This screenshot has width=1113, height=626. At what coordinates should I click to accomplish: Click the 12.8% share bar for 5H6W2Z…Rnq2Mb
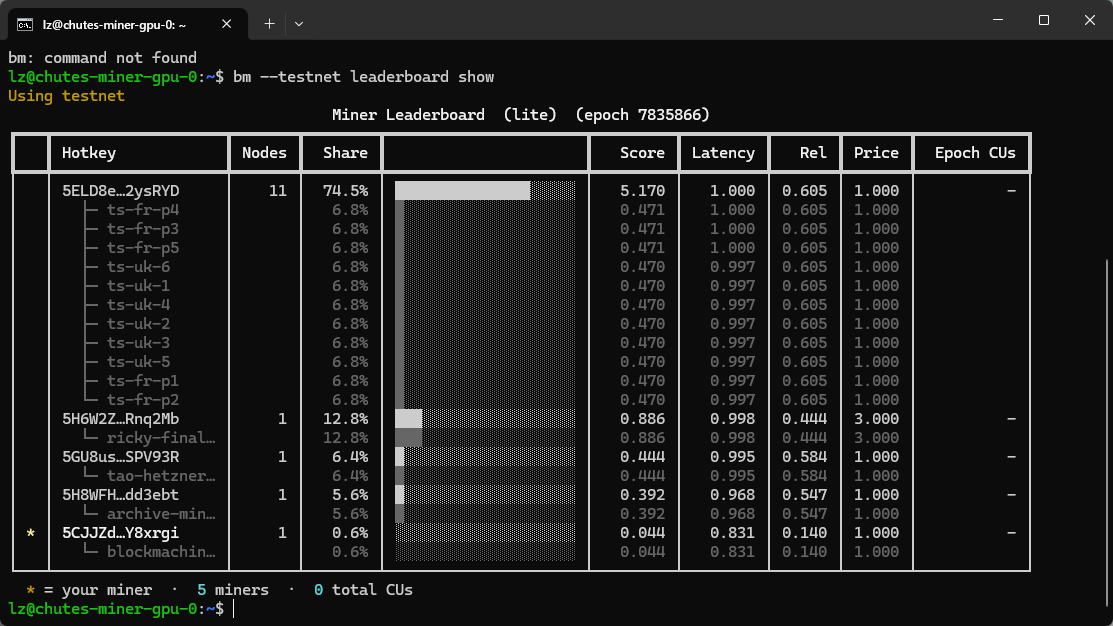click(485, 419)
